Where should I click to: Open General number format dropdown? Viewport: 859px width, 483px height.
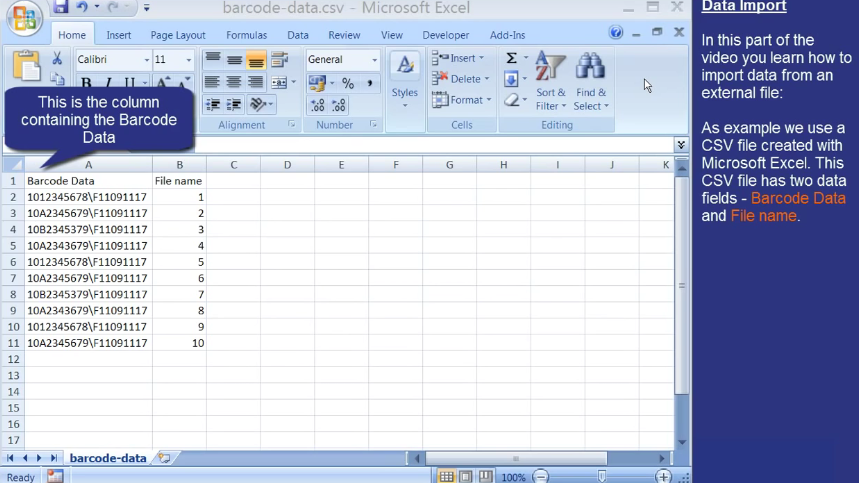[x=374, y=59]
